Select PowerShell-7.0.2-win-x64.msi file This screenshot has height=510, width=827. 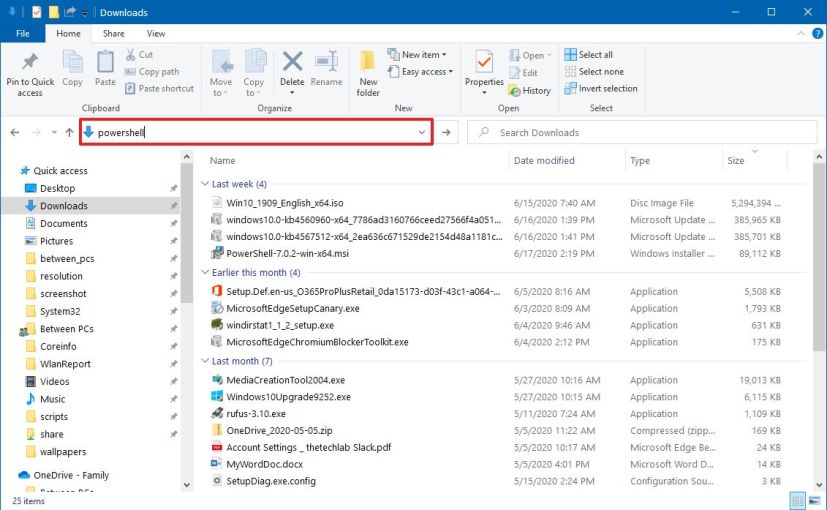(287, 253)
